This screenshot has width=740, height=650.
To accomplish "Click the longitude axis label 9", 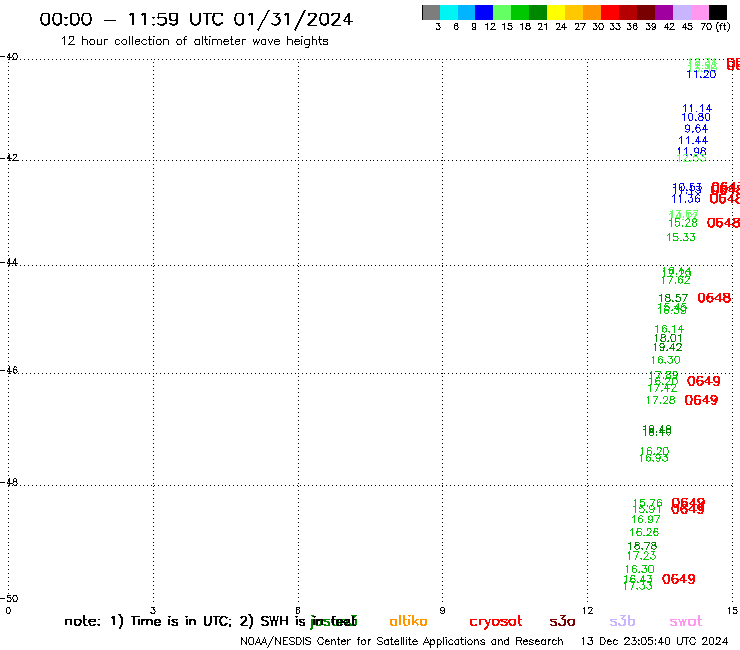I will pos(442,611).
